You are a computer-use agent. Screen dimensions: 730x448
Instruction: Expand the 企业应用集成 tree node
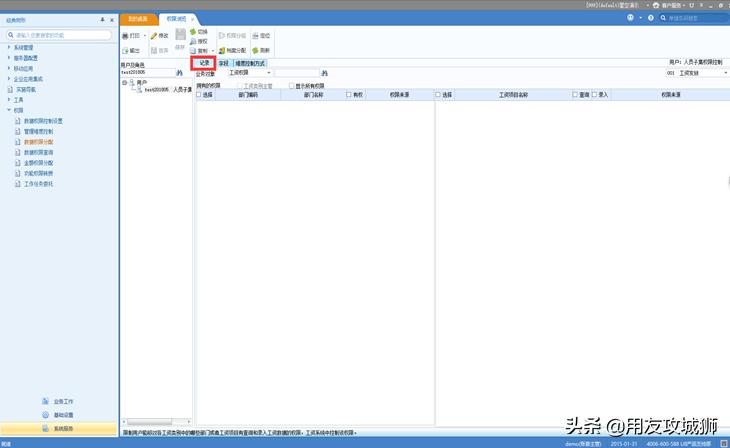point(8,79)
